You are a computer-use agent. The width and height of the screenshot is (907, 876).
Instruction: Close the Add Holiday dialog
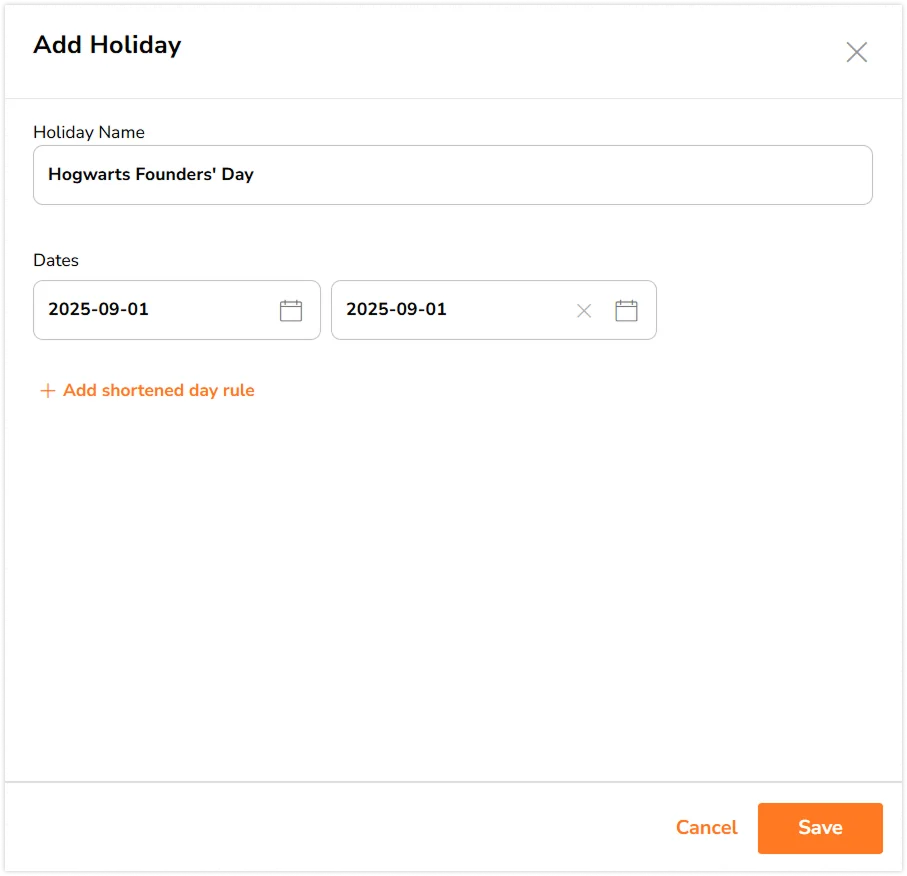click(x=856, y=53)
